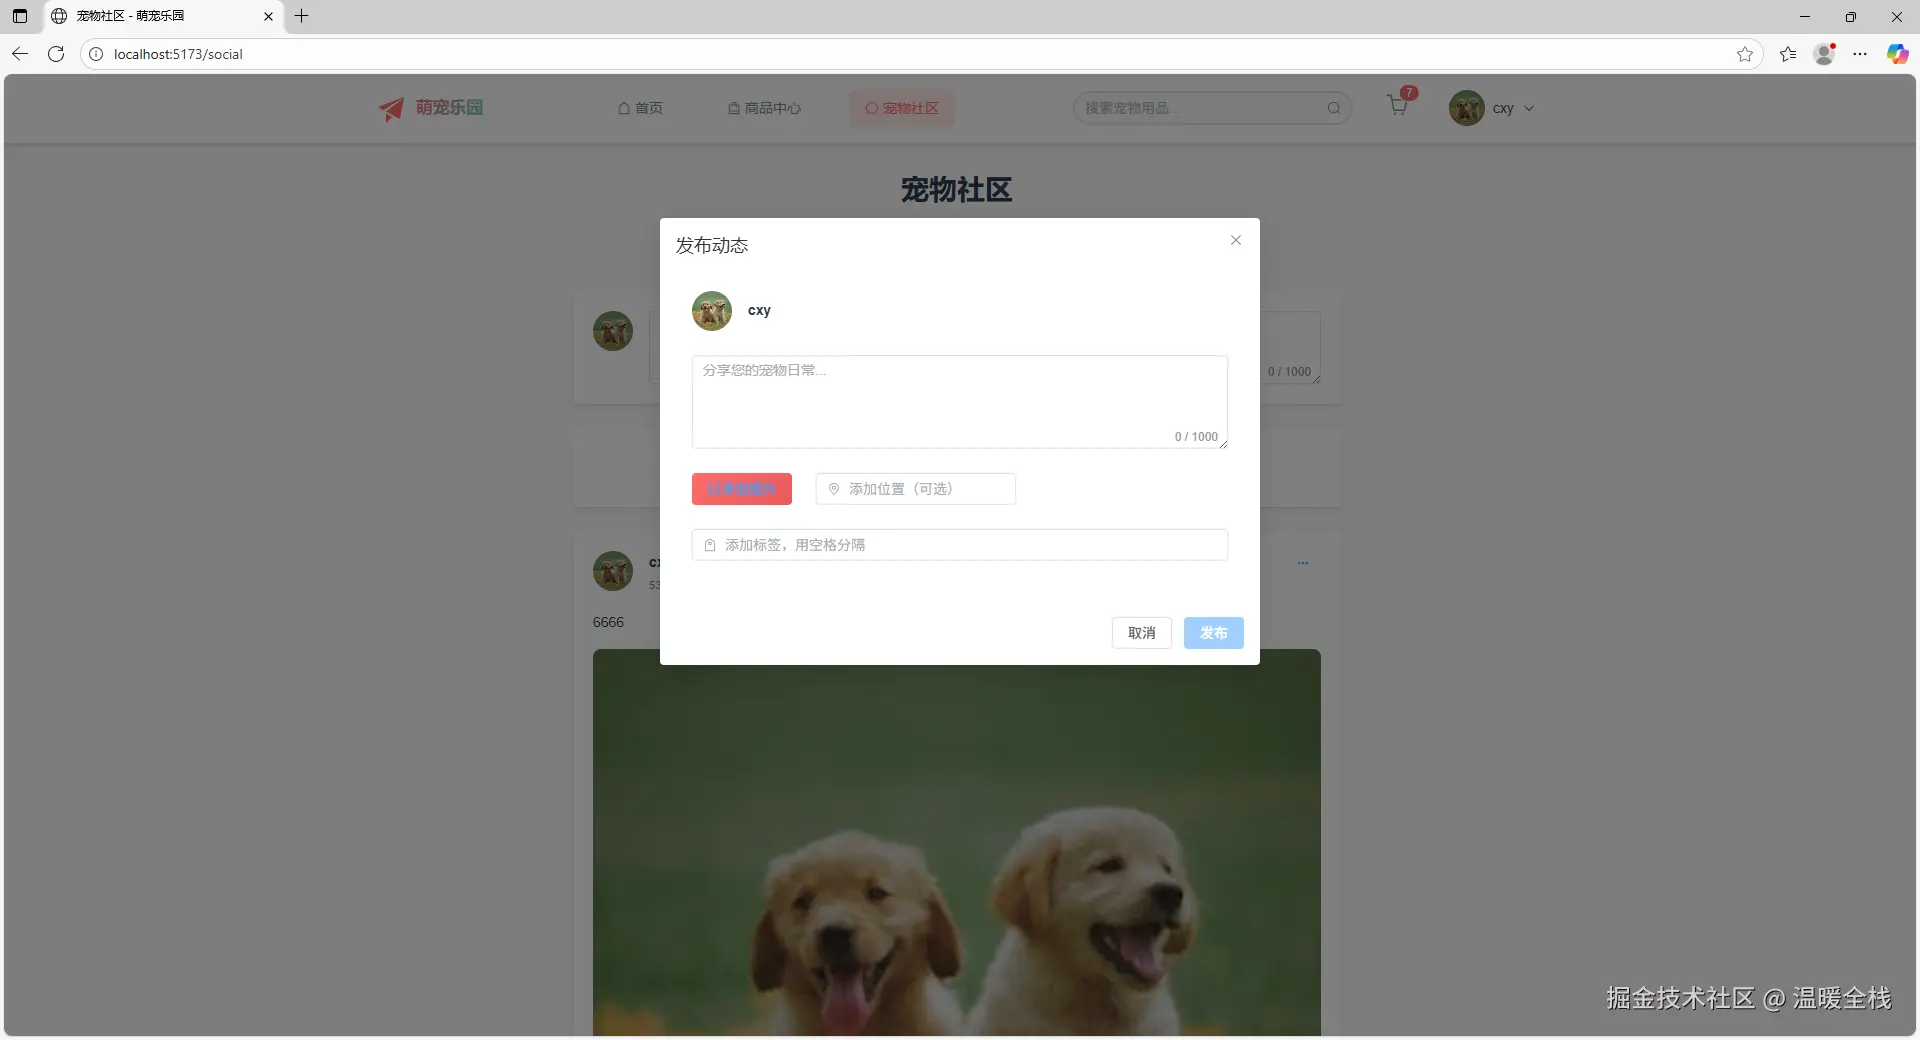Click the 宠物社区 page heading
The height and width of the screenshot is (1040, 1920).
pos(957,190)
